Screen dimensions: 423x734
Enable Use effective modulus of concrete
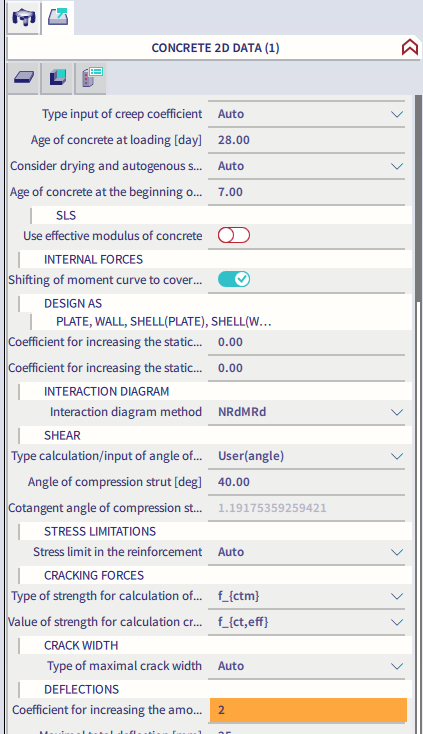pos(234,235)
